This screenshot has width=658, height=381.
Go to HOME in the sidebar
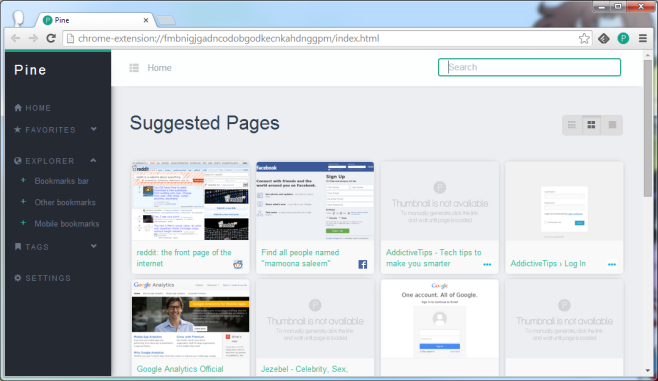point(33,108)
